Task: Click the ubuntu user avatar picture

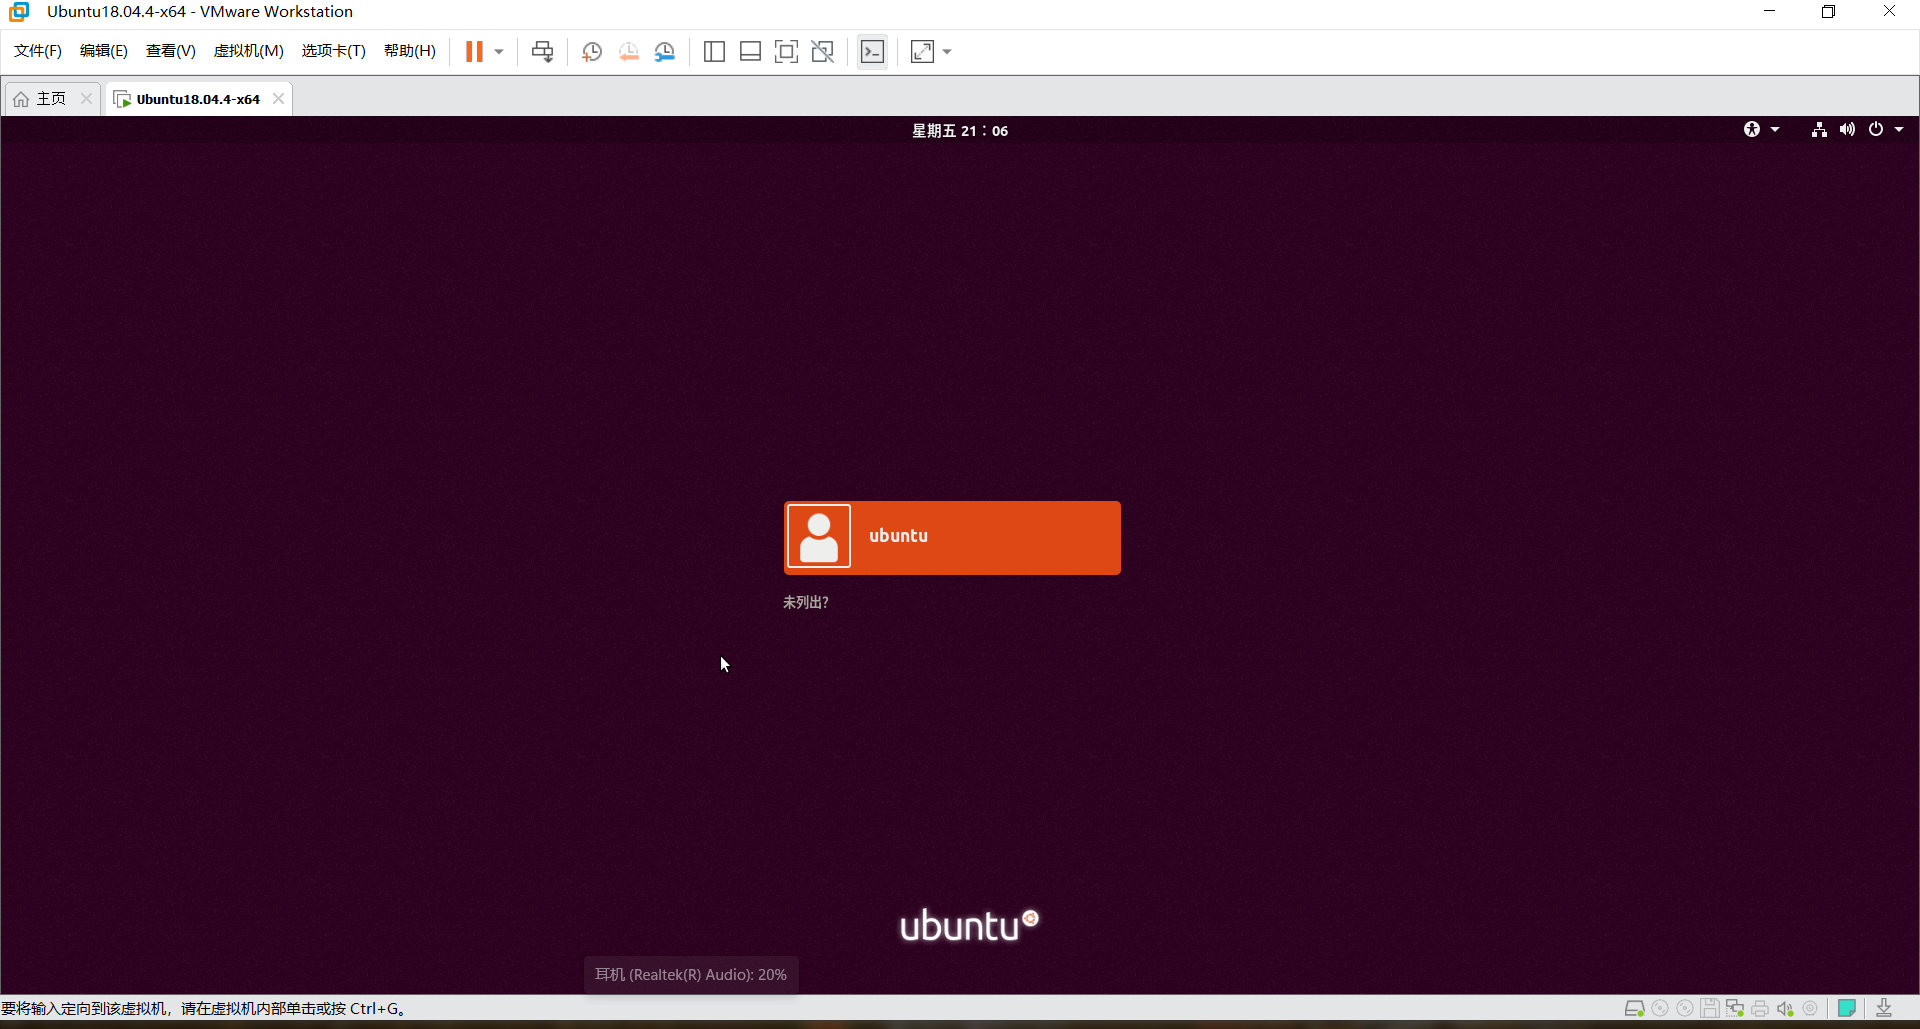Action: click(819, 537)
